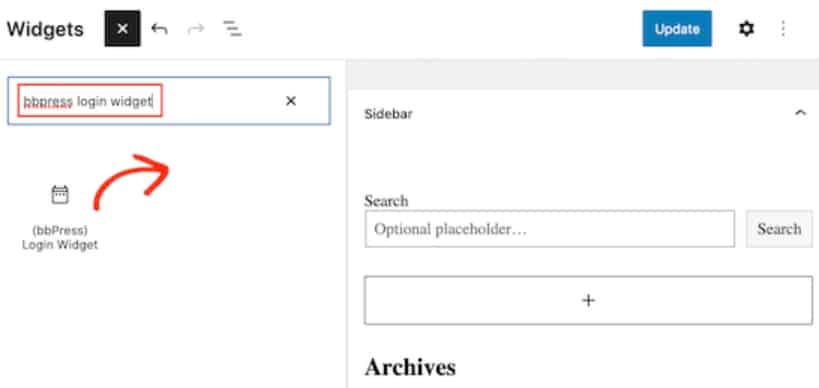Redo the reverted change
The image size is (819, 388).
(x=195, y=29)
